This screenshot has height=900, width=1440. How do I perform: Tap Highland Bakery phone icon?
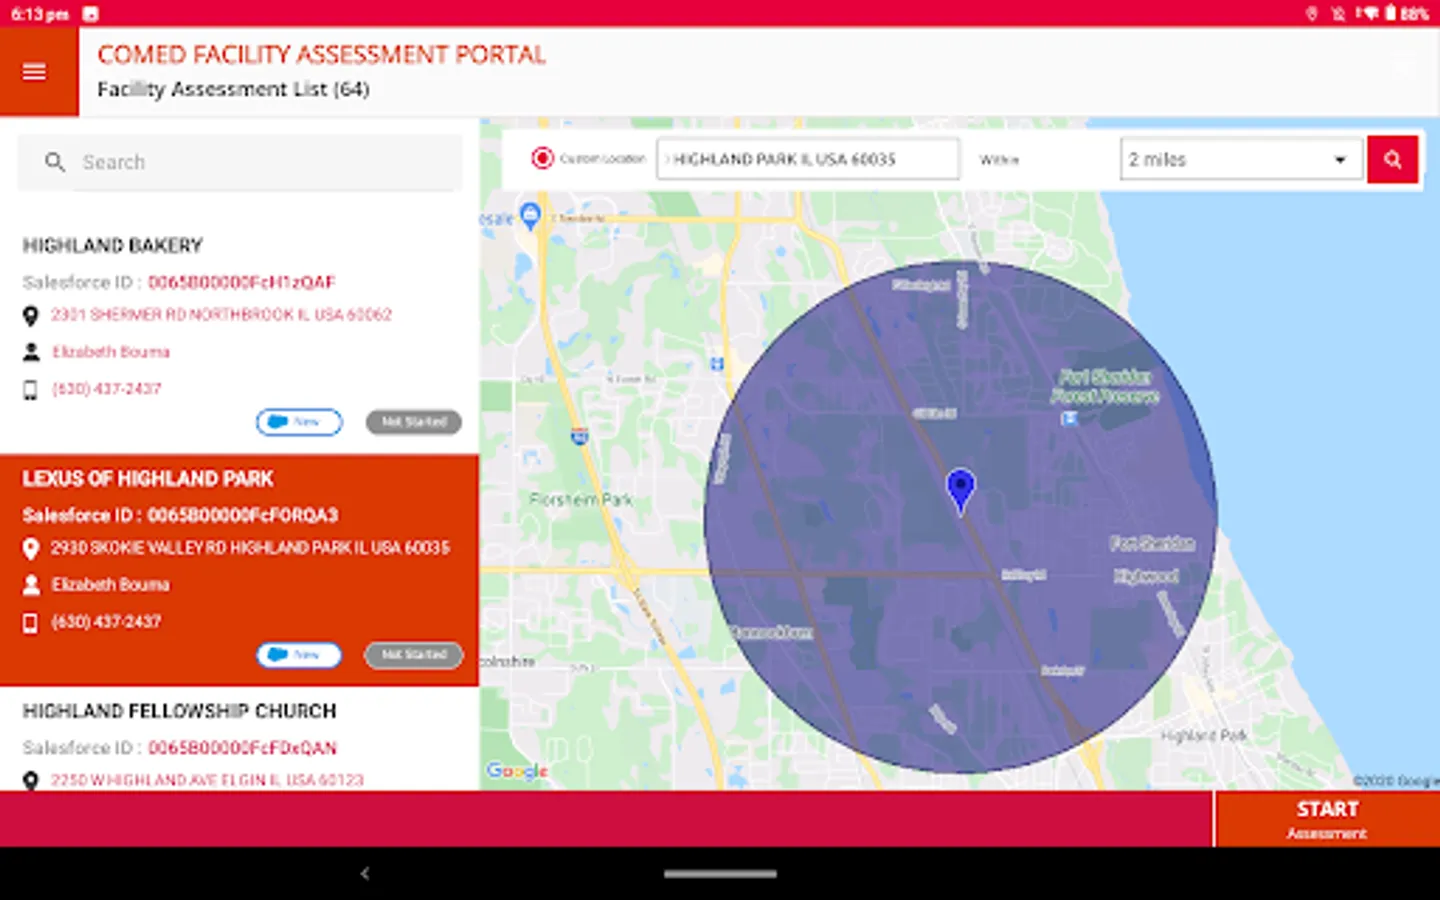point(31,390)
